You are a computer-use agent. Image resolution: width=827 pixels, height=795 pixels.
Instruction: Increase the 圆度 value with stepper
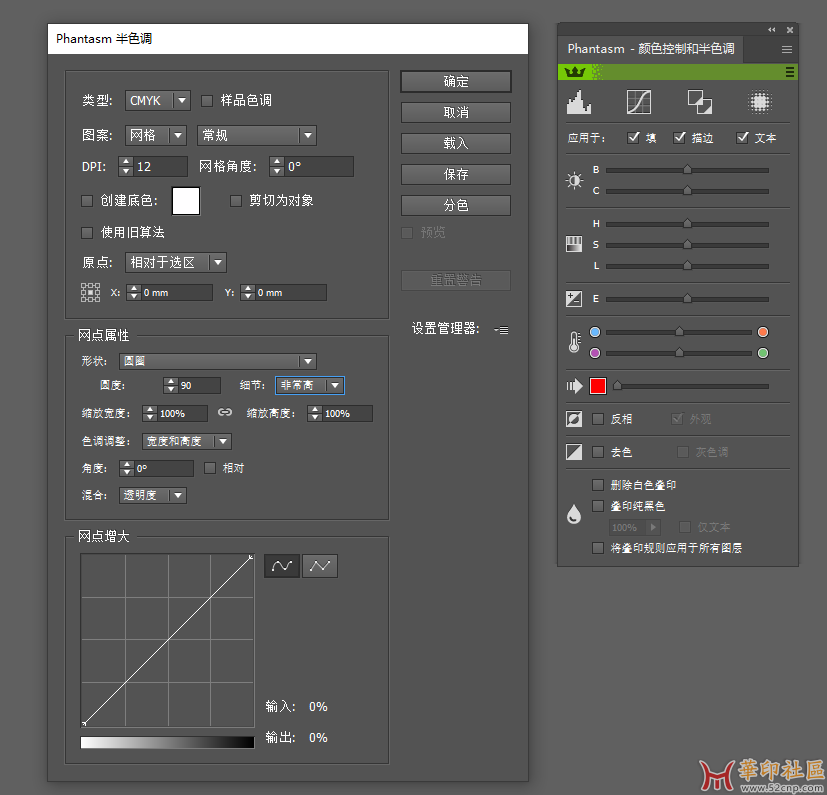(170, 381)
